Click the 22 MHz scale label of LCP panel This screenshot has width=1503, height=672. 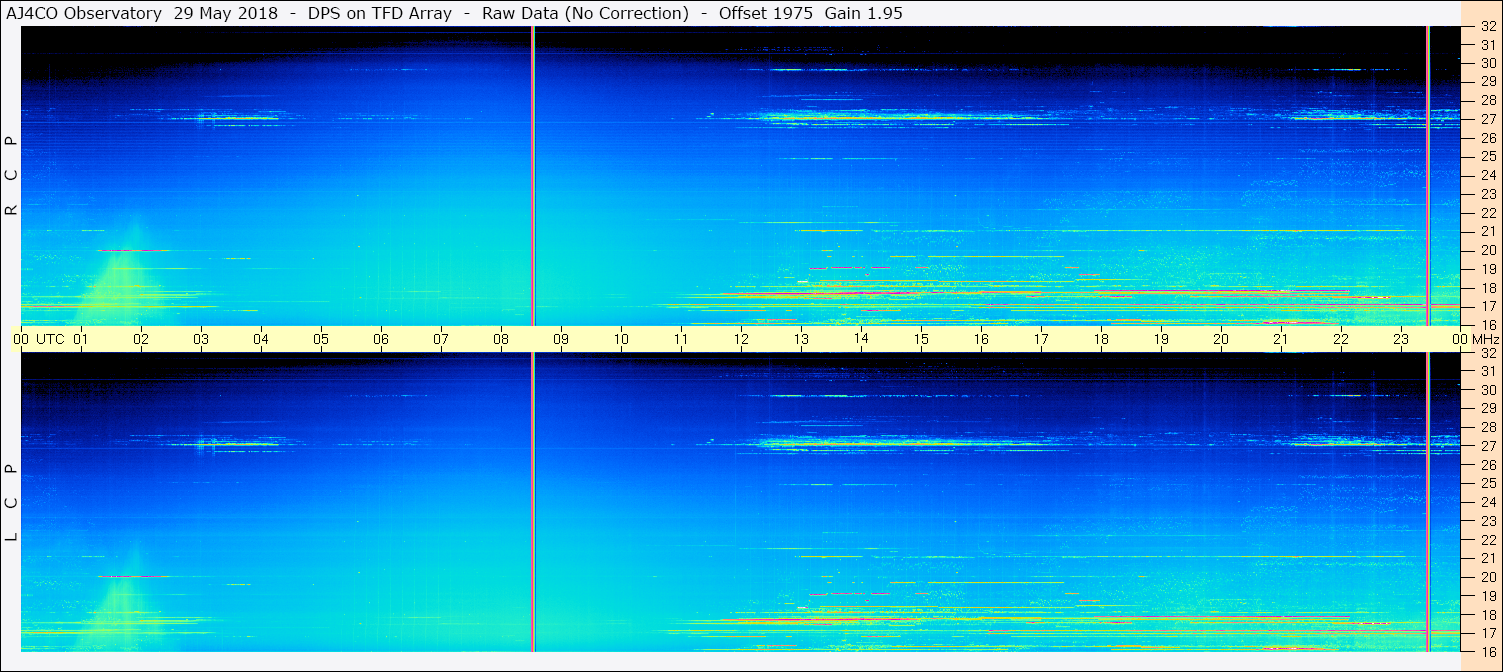(x=1488, y=540)
